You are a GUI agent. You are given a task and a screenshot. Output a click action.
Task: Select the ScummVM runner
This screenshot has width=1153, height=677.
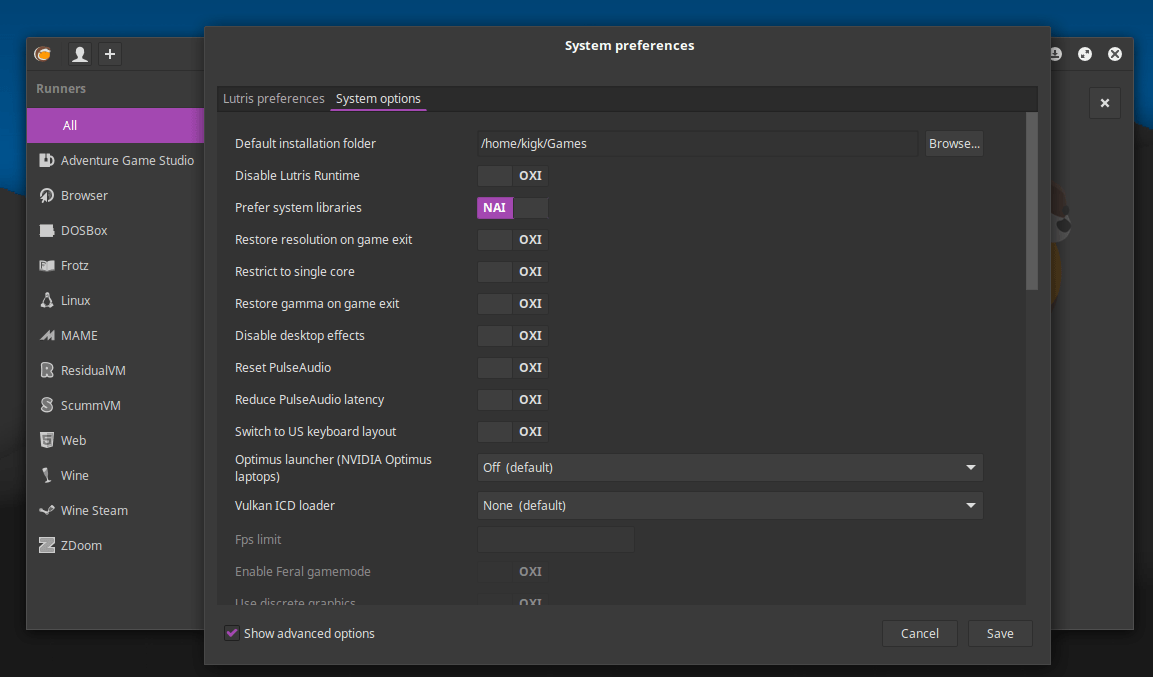point(115,405)
